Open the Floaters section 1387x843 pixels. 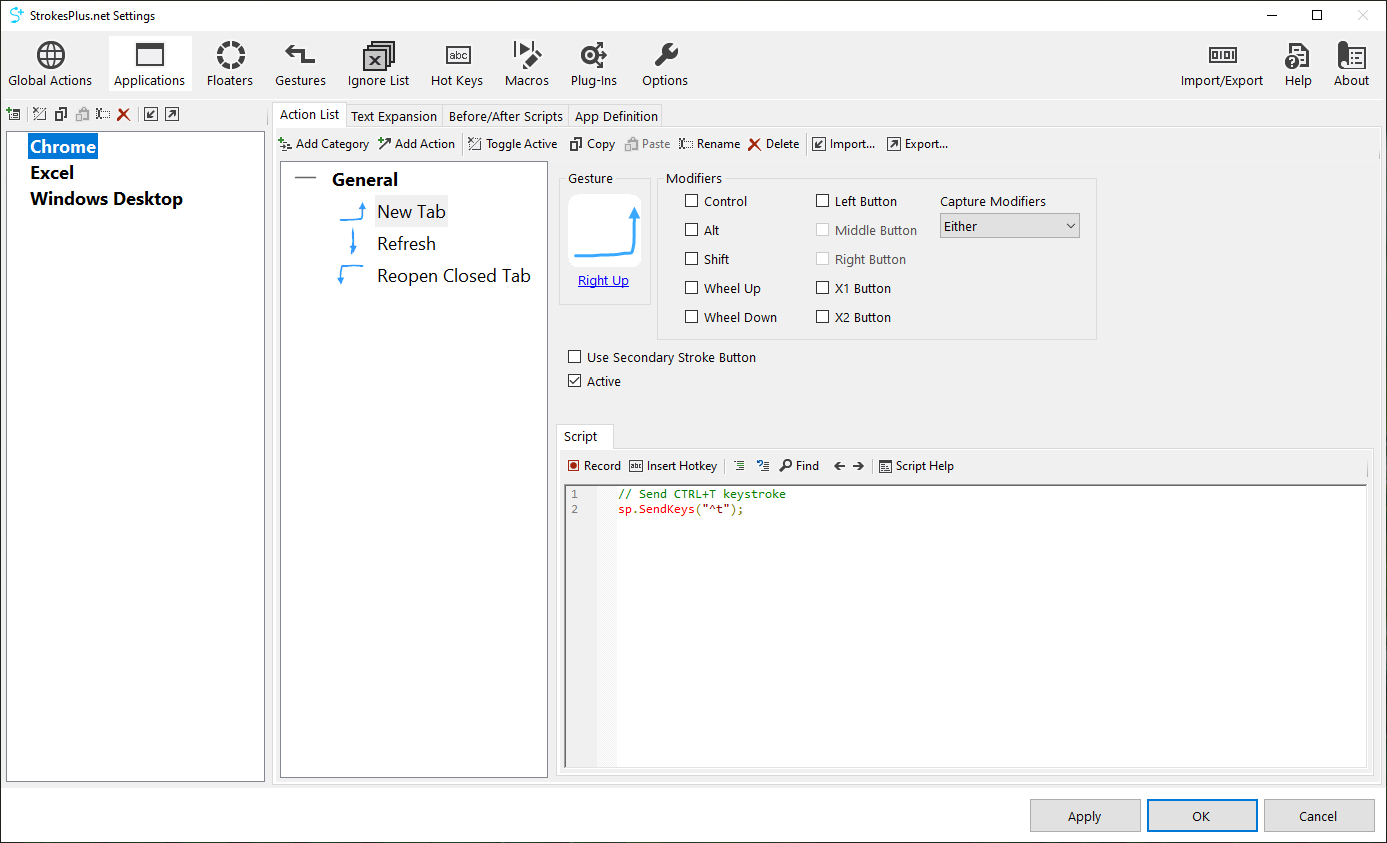230,65
